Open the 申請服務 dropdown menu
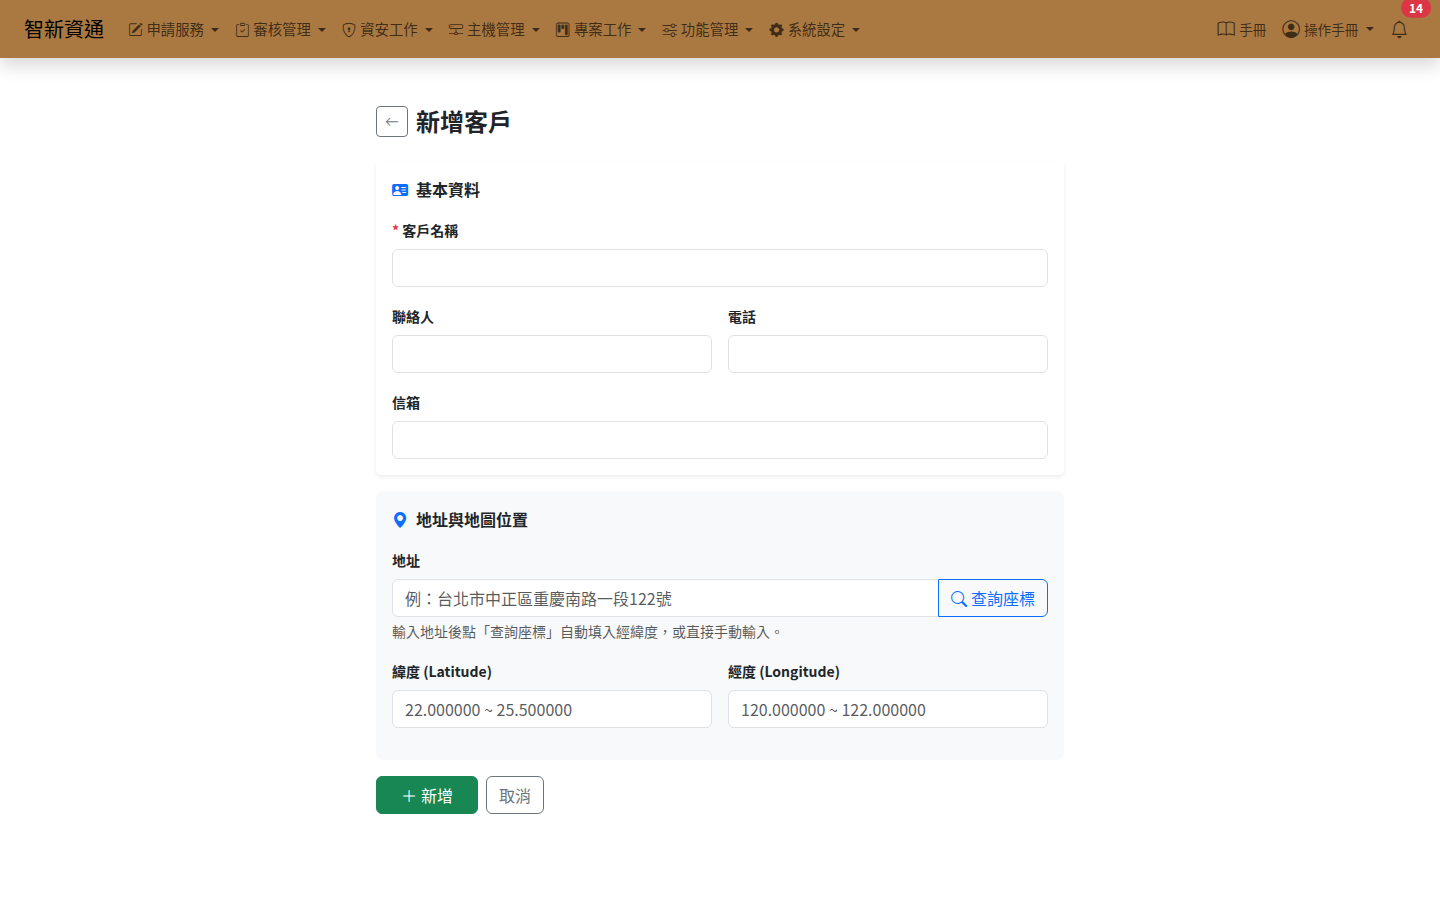The width and height of the screenshot is (1440, 922). (174, 30)
